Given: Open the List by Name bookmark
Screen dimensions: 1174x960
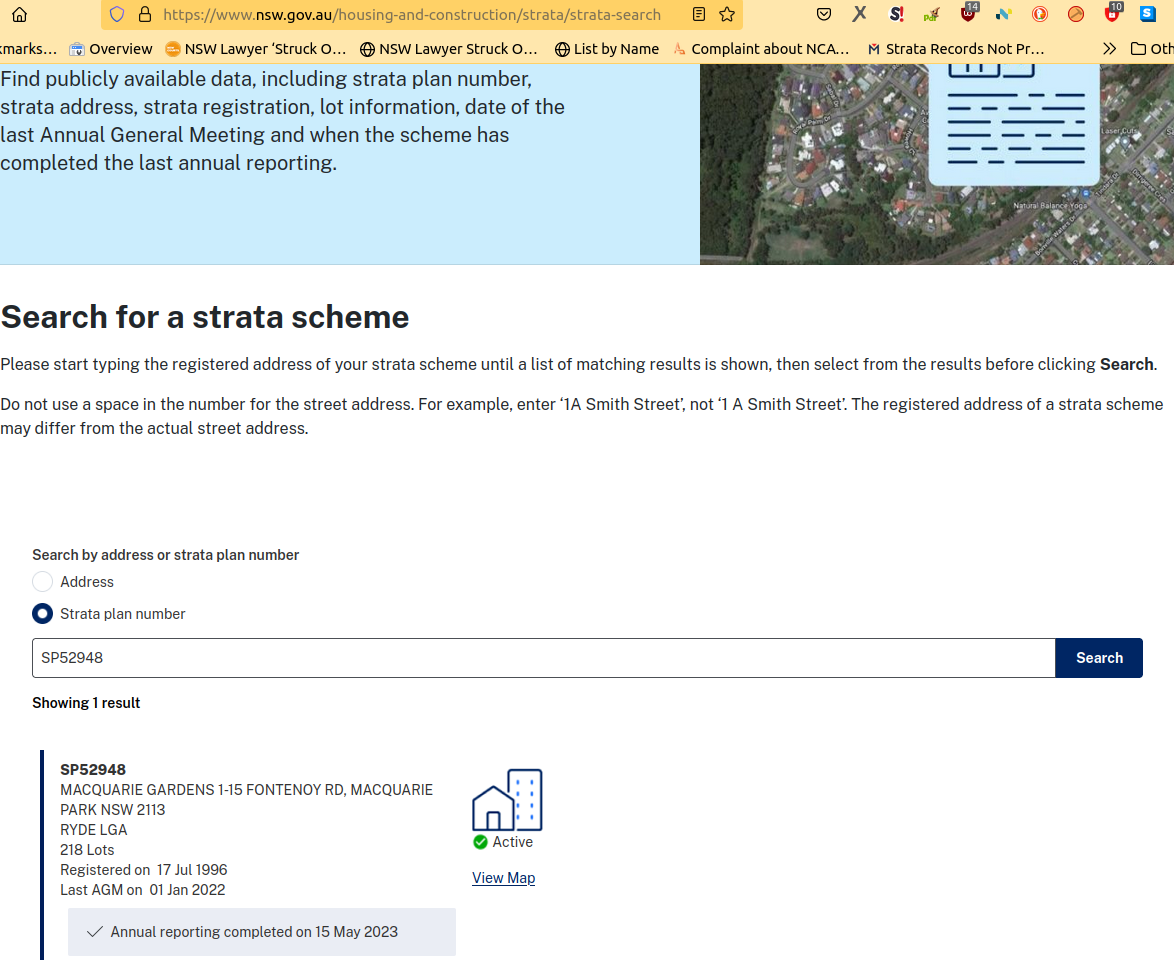Looking at the screenshot, I should 606,49.
